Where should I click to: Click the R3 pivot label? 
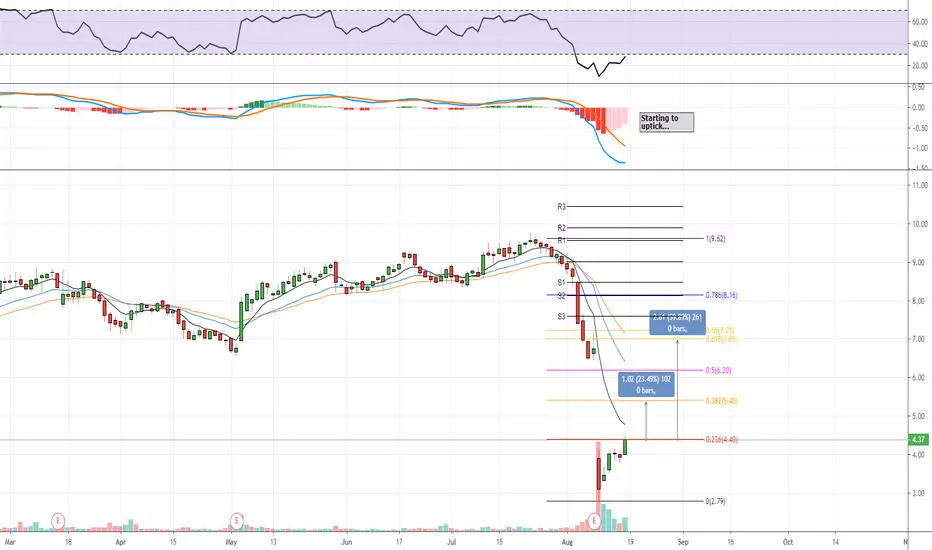pos(562,207)
